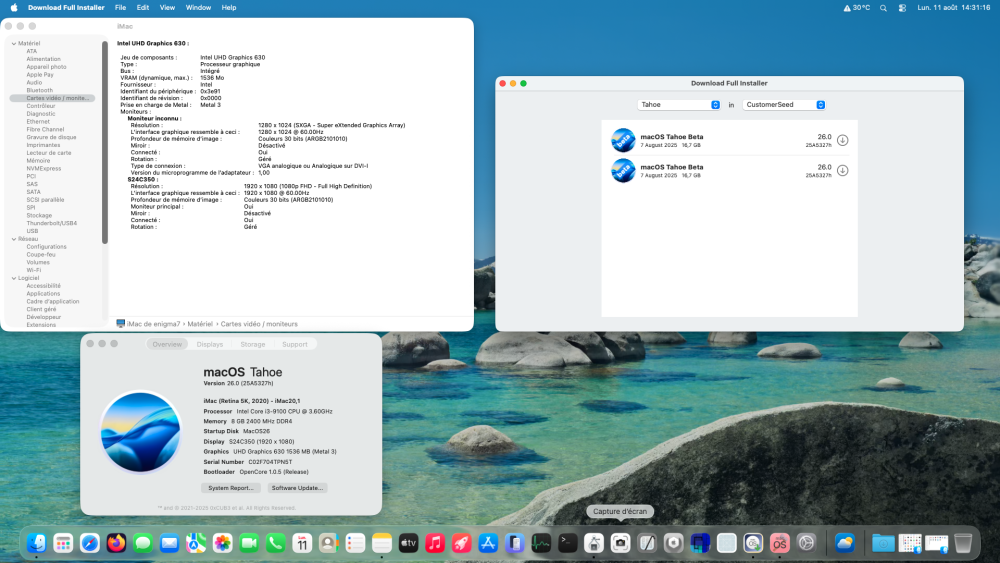Open the Weather app in the Dock
This screenshot has width=1000, height=563.
[845, 543]
